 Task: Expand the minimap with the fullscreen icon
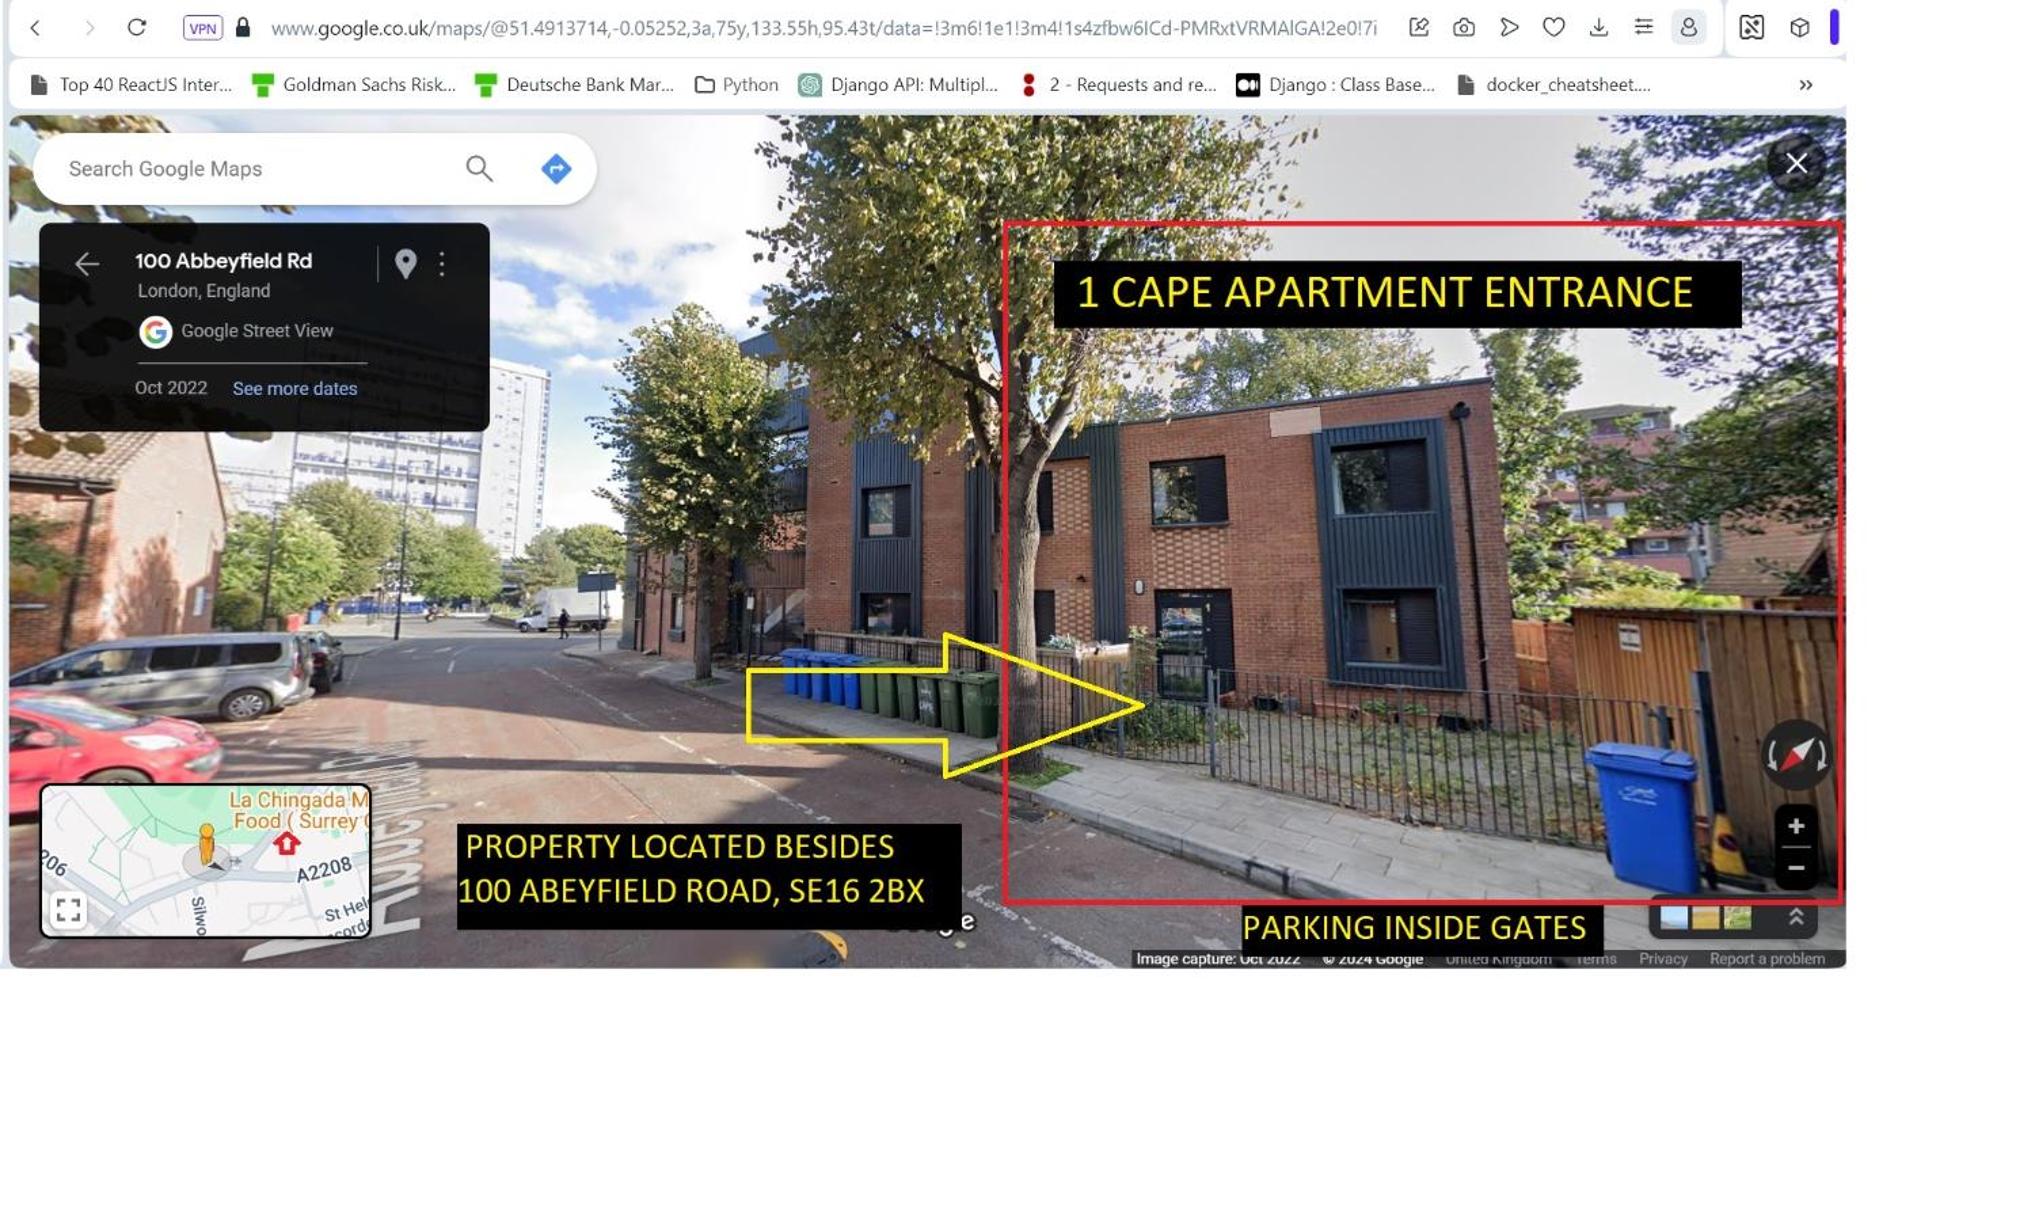click(x=68, y=910)
